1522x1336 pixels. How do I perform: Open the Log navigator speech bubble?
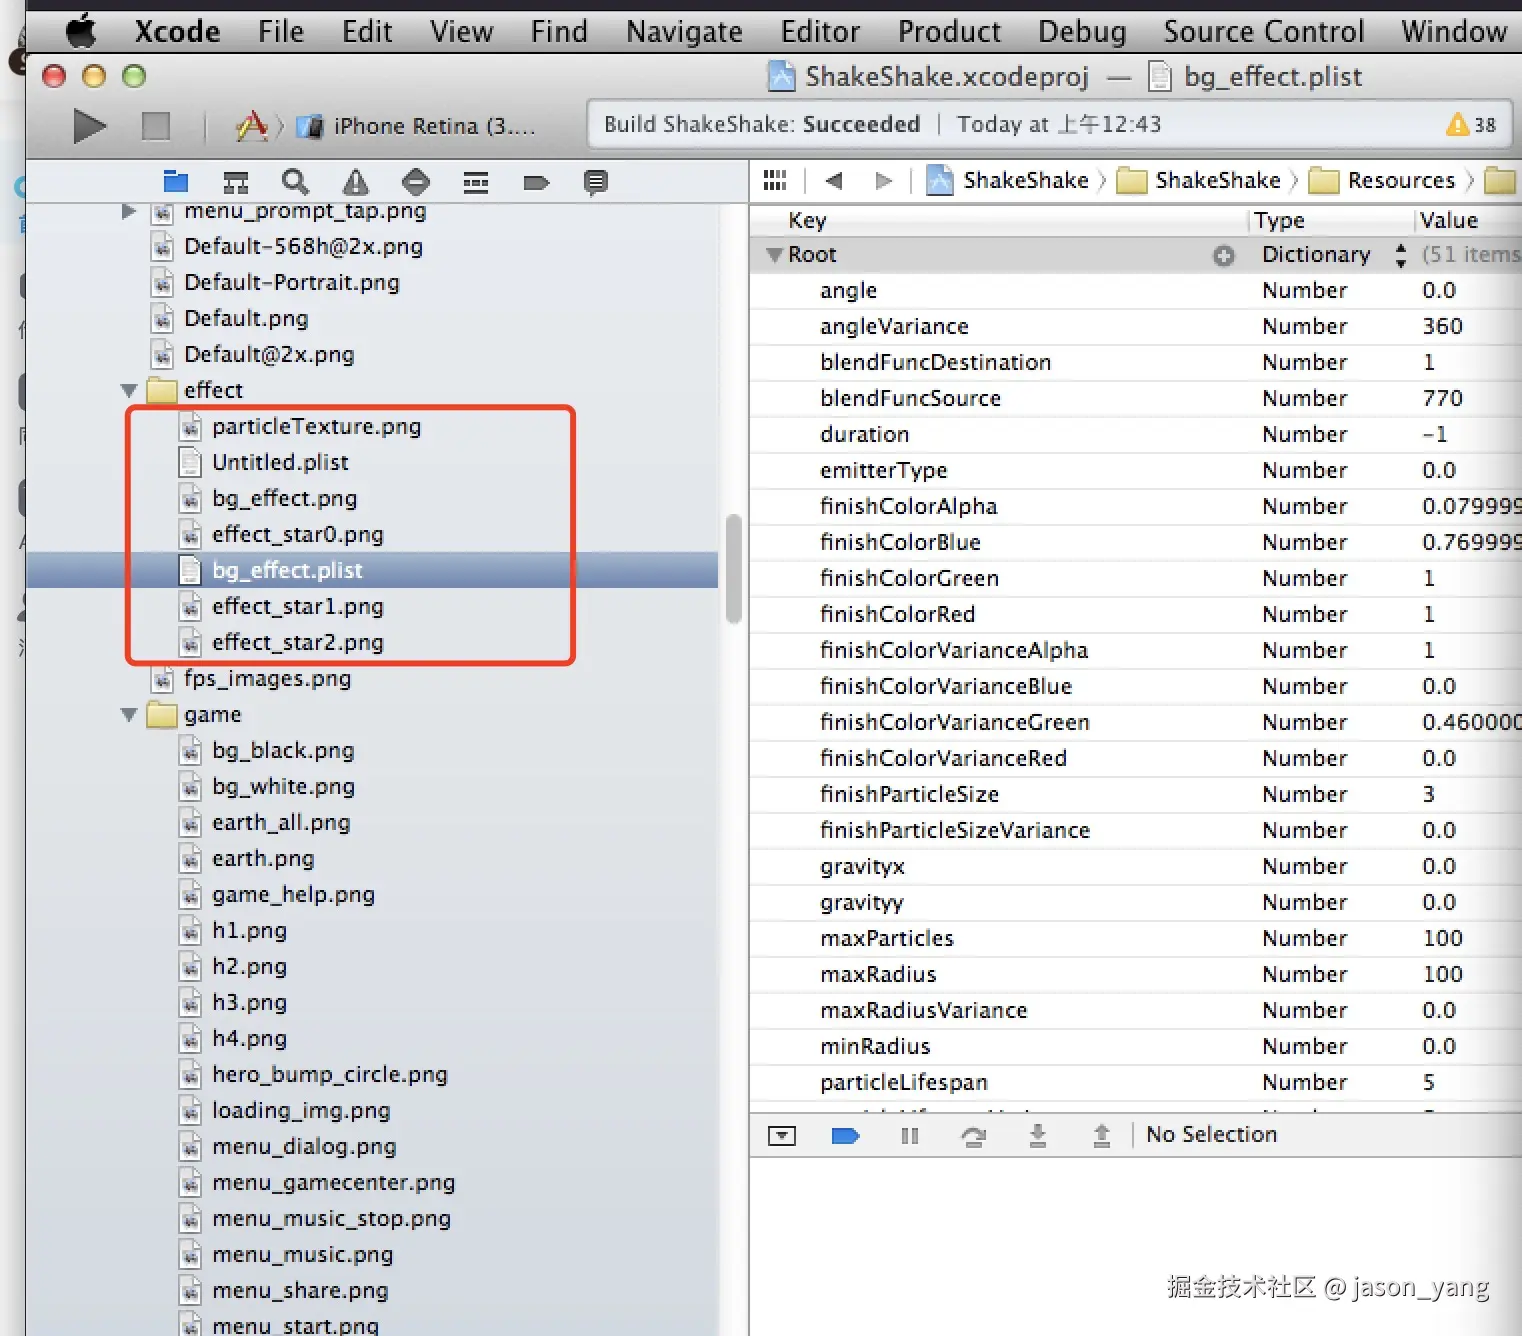click(x=596, y=182)
